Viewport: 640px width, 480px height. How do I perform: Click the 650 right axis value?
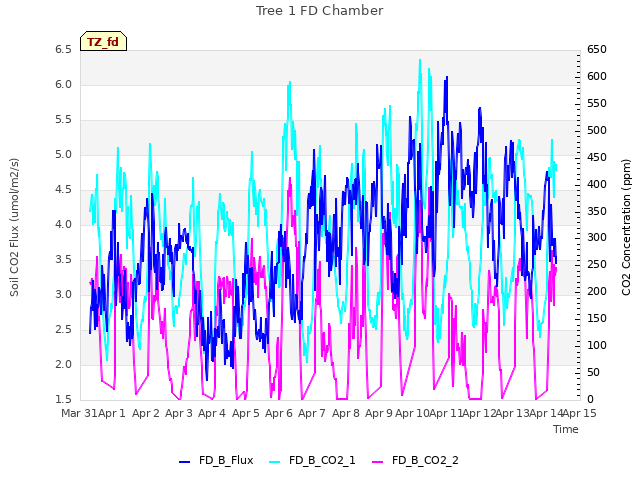pos(597,49)
